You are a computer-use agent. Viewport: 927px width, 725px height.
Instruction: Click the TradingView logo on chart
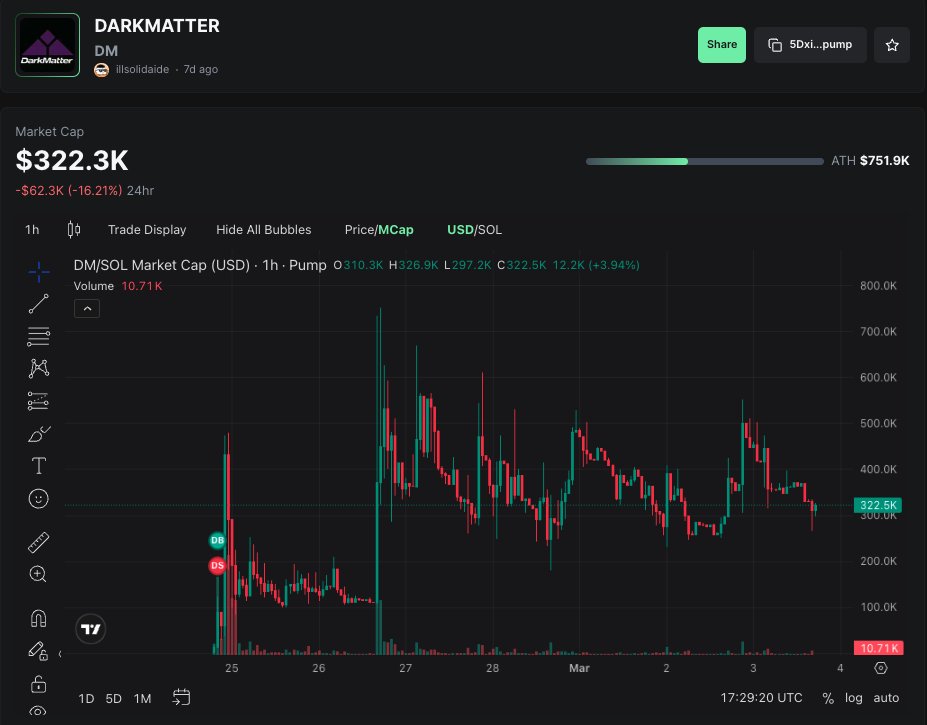coord(91,629)
